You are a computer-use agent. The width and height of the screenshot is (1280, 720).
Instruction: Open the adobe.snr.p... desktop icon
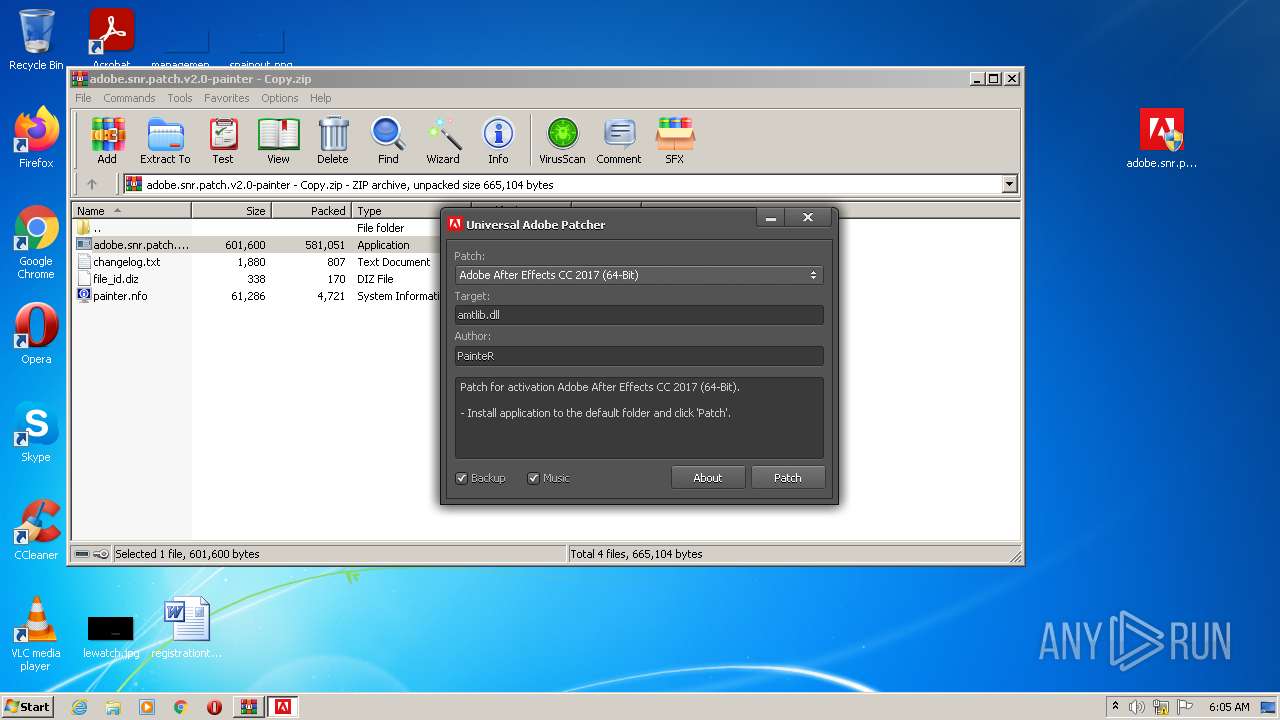click(1161, 138)
